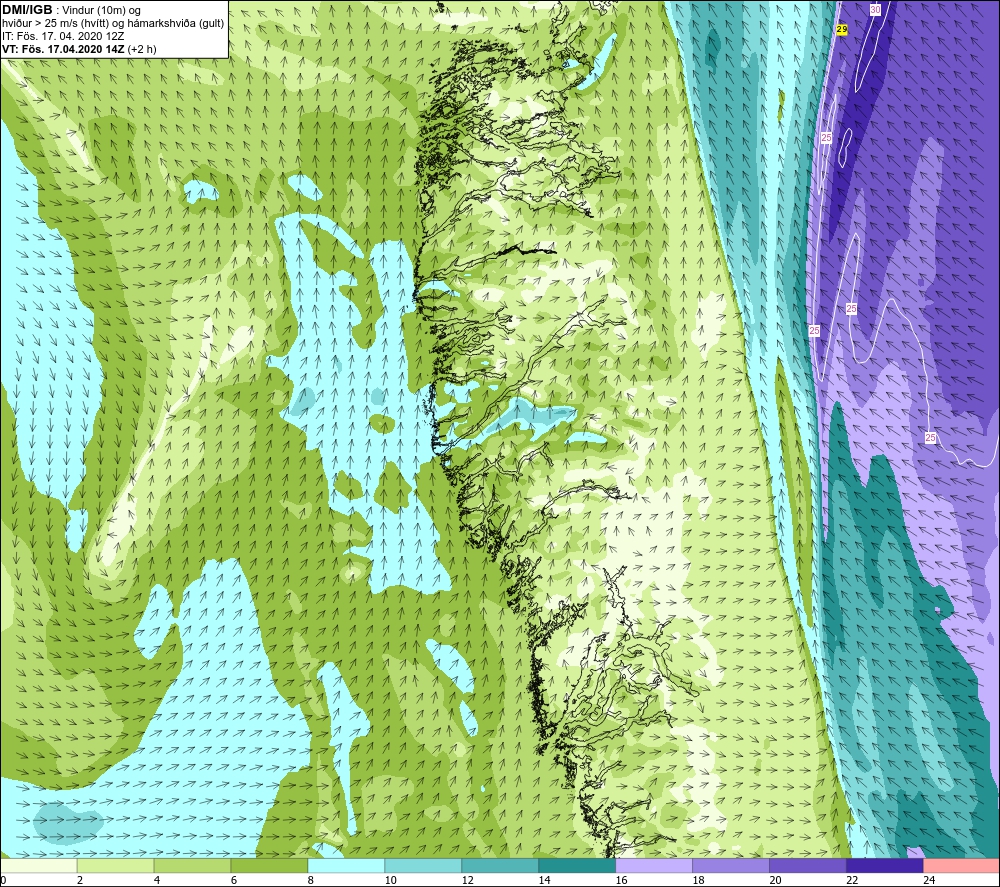The image size is (1000, 887).
Task: Click the legend scale label "2"
Action: (80, 880)
